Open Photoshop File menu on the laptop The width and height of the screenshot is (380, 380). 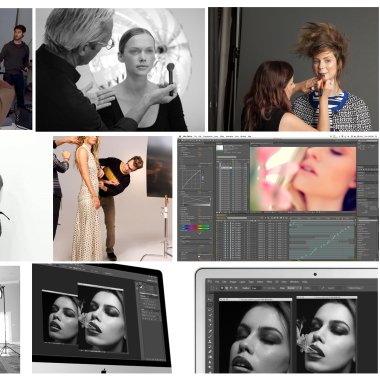tap(217, 282)
